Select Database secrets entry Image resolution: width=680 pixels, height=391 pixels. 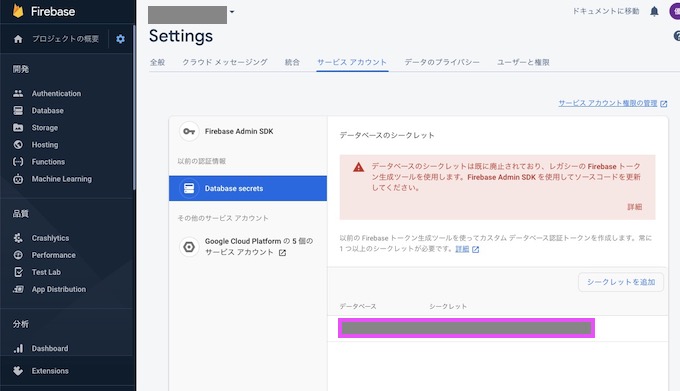248,188
